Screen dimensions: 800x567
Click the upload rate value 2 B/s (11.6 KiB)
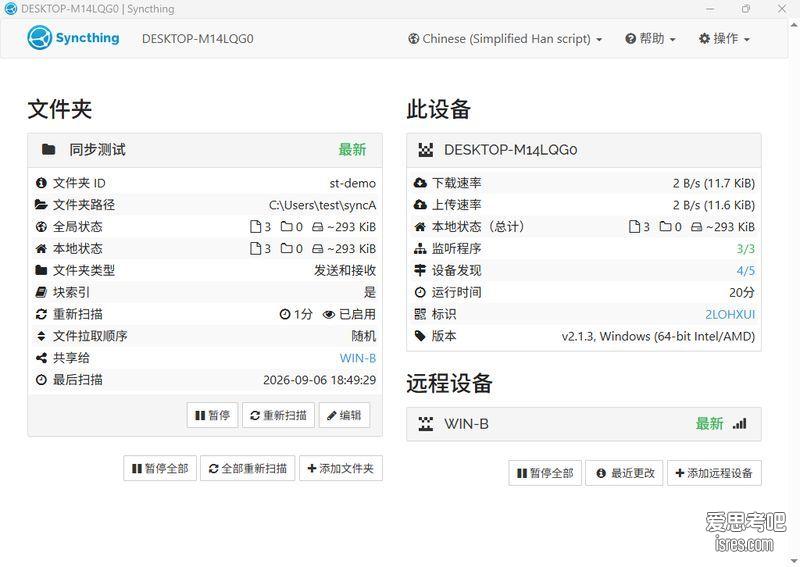point(713,205)
